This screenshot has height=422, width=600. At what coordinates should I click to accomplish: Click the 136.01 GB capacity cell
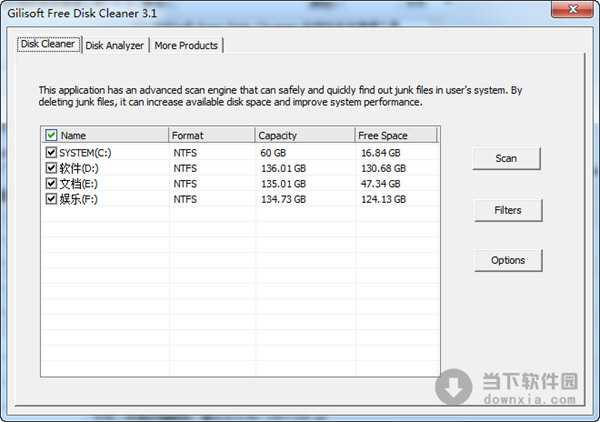[x=284, y=168]
